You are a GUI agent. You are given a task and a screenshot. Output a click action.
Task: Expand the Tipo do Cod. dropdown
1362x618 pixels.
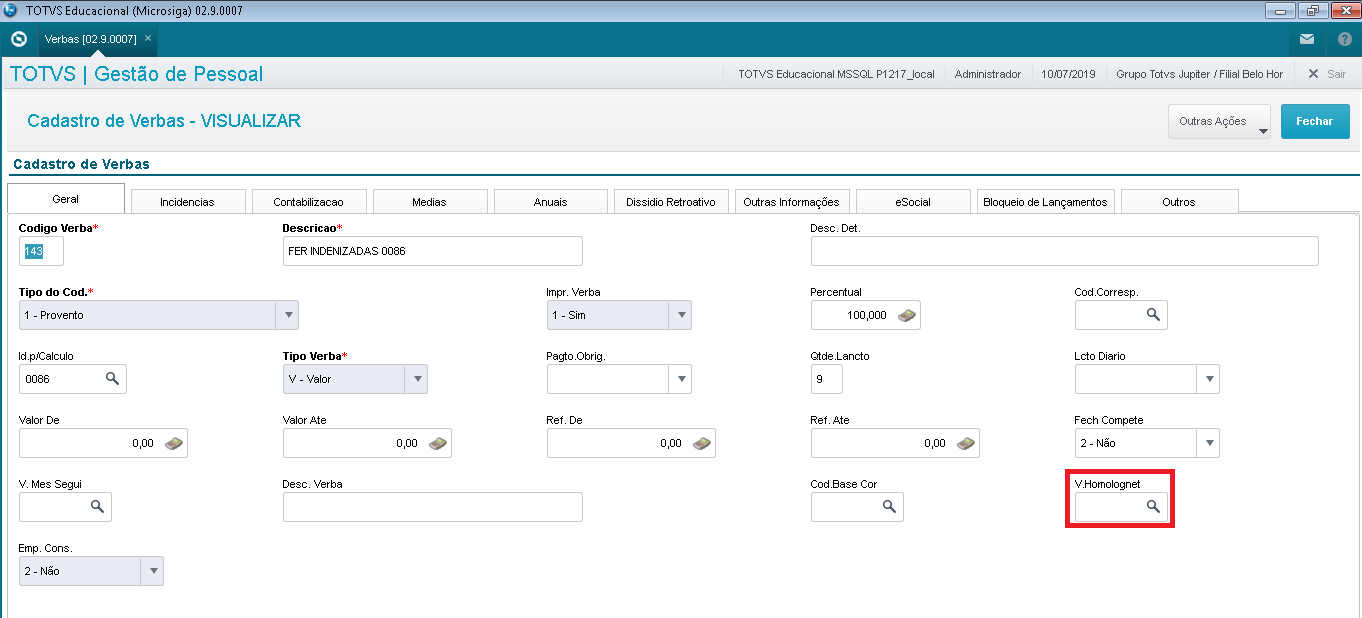[x=287, y=315]
